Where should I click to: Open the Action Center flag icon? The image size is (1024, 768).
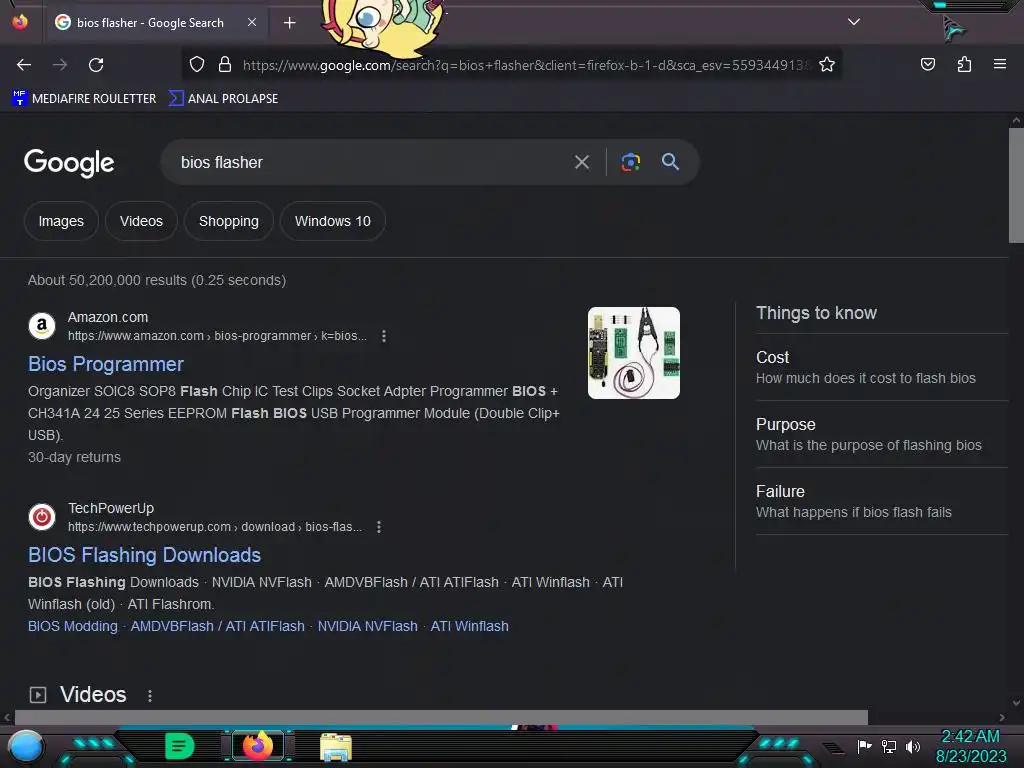(x=865, y=746)
